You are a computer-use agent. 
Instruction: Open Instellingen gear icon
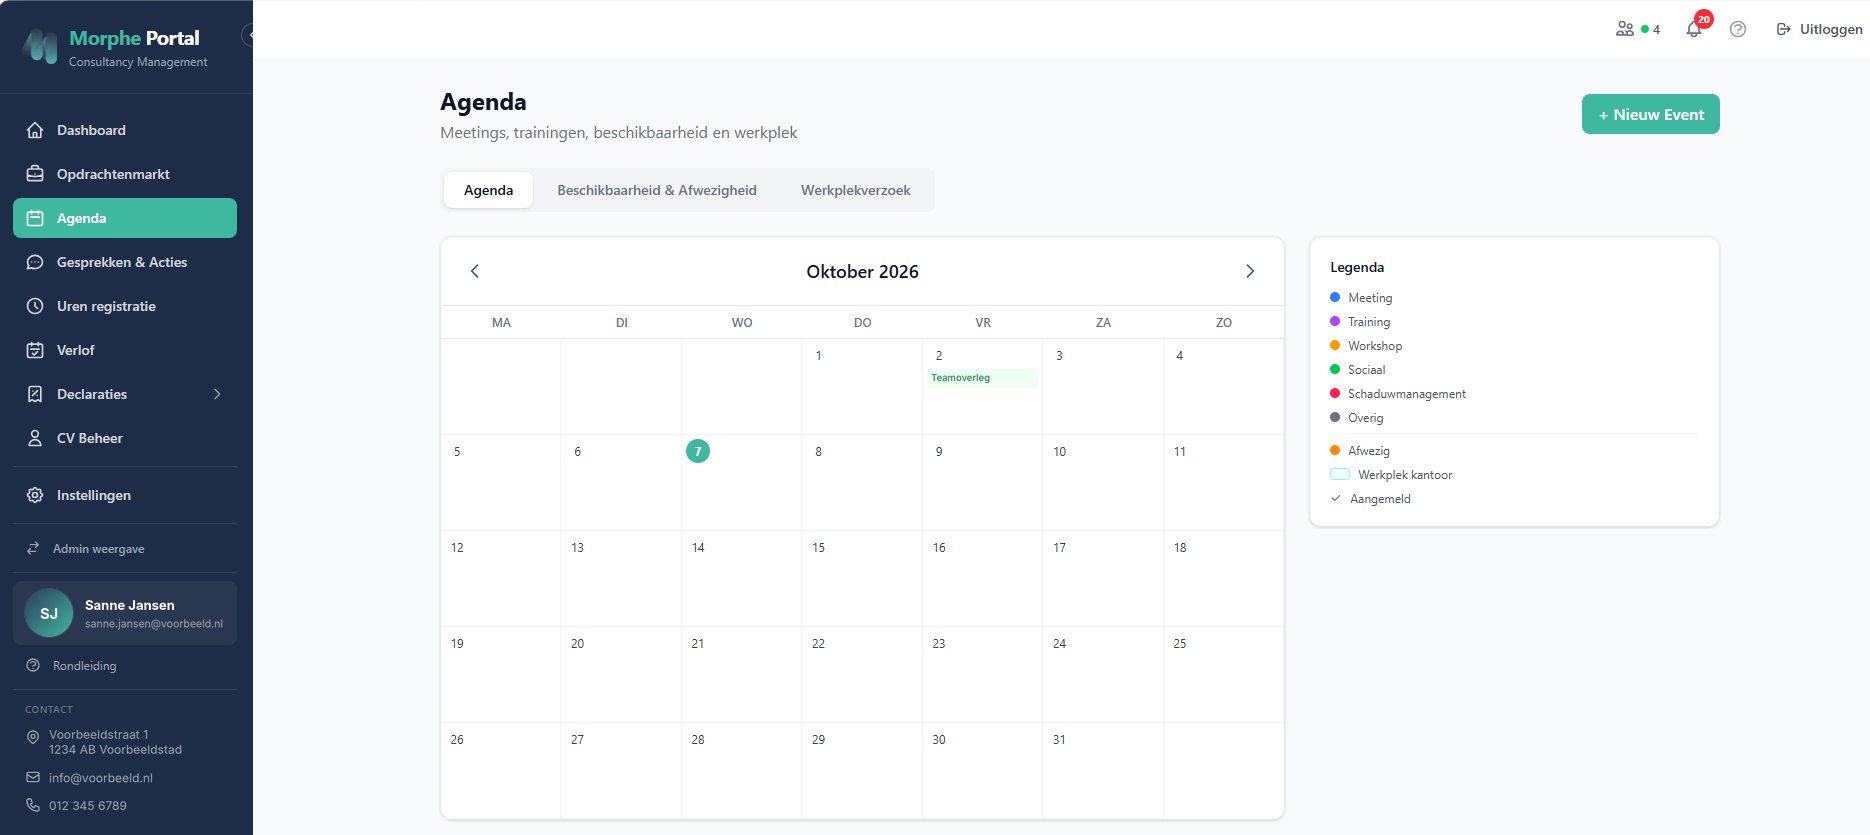click(35, 495)
